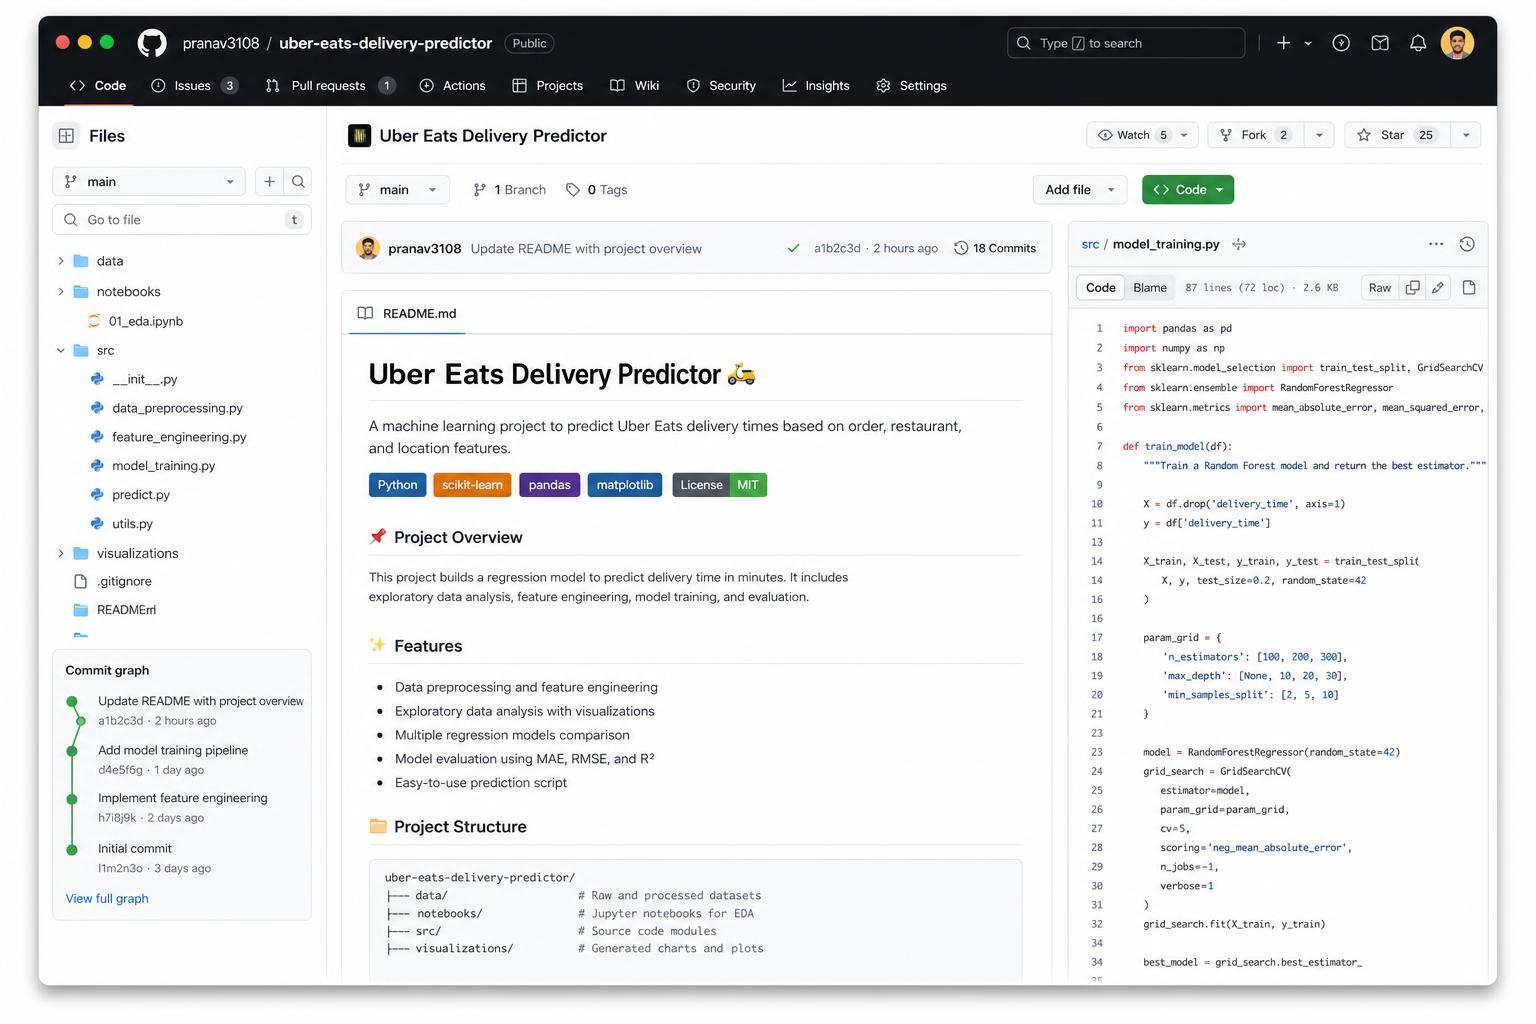Viewport: 1536px width, 1024px height.
Task: Open the file history clock icon
Action: [1467, 244]
